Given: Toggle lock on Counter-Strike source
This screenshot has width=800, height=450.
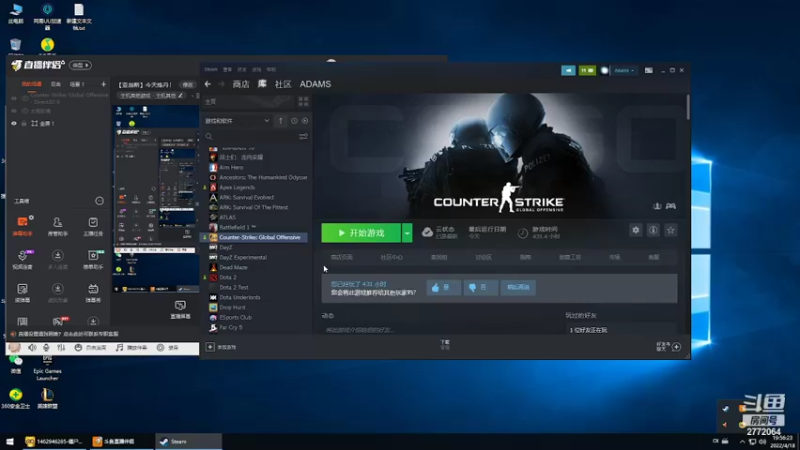Looking at the screenshot, I should point(24,98).
